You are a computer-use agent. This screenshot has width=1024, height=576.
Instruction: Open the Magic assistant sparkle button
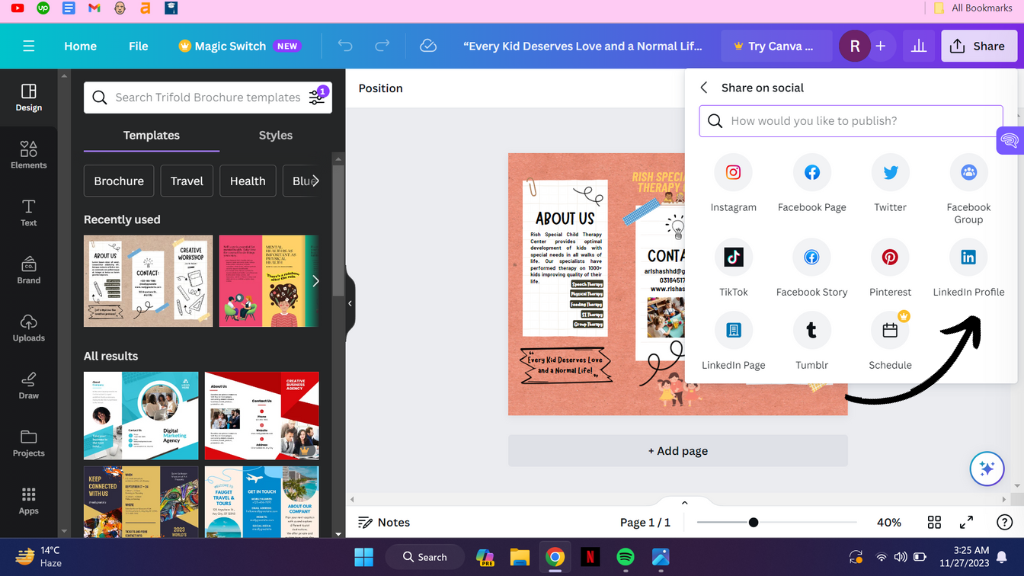[987, 468]
